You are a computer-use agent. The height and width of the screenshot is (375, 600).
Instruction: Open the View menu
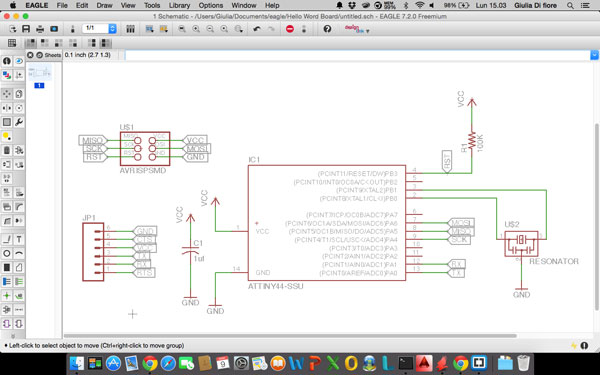(128, 5)
